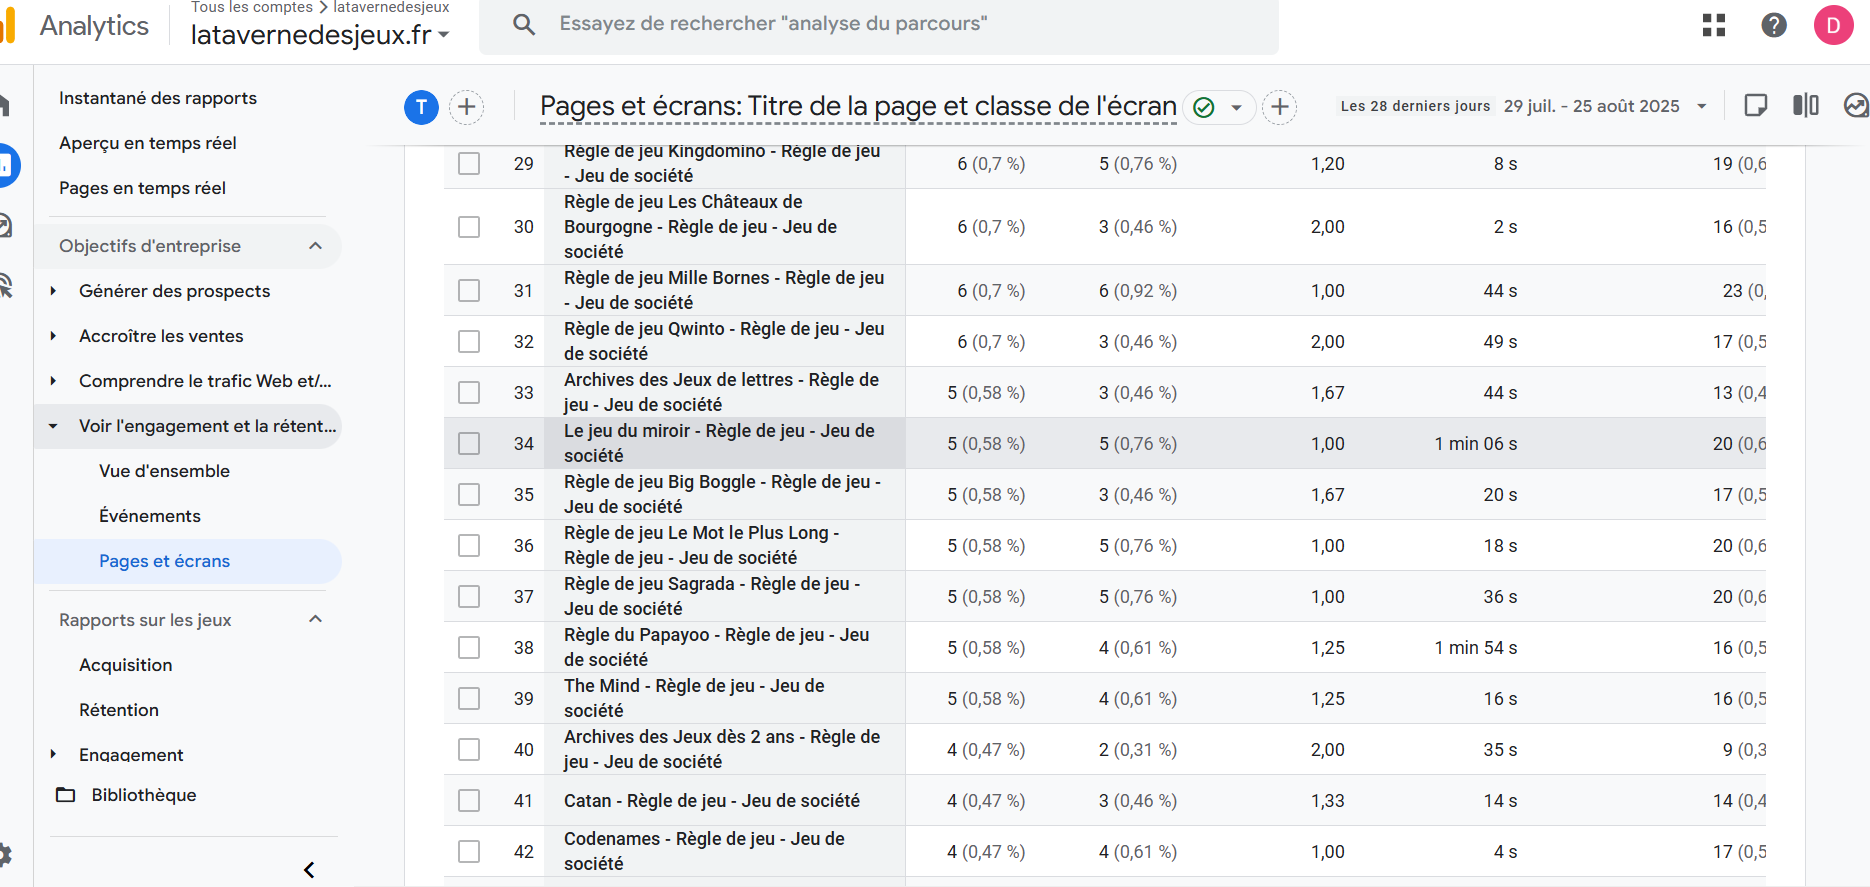Check the row 38 Papayoo checkbox
This screenshot has height=887, width=1870.
coord(469,648)
